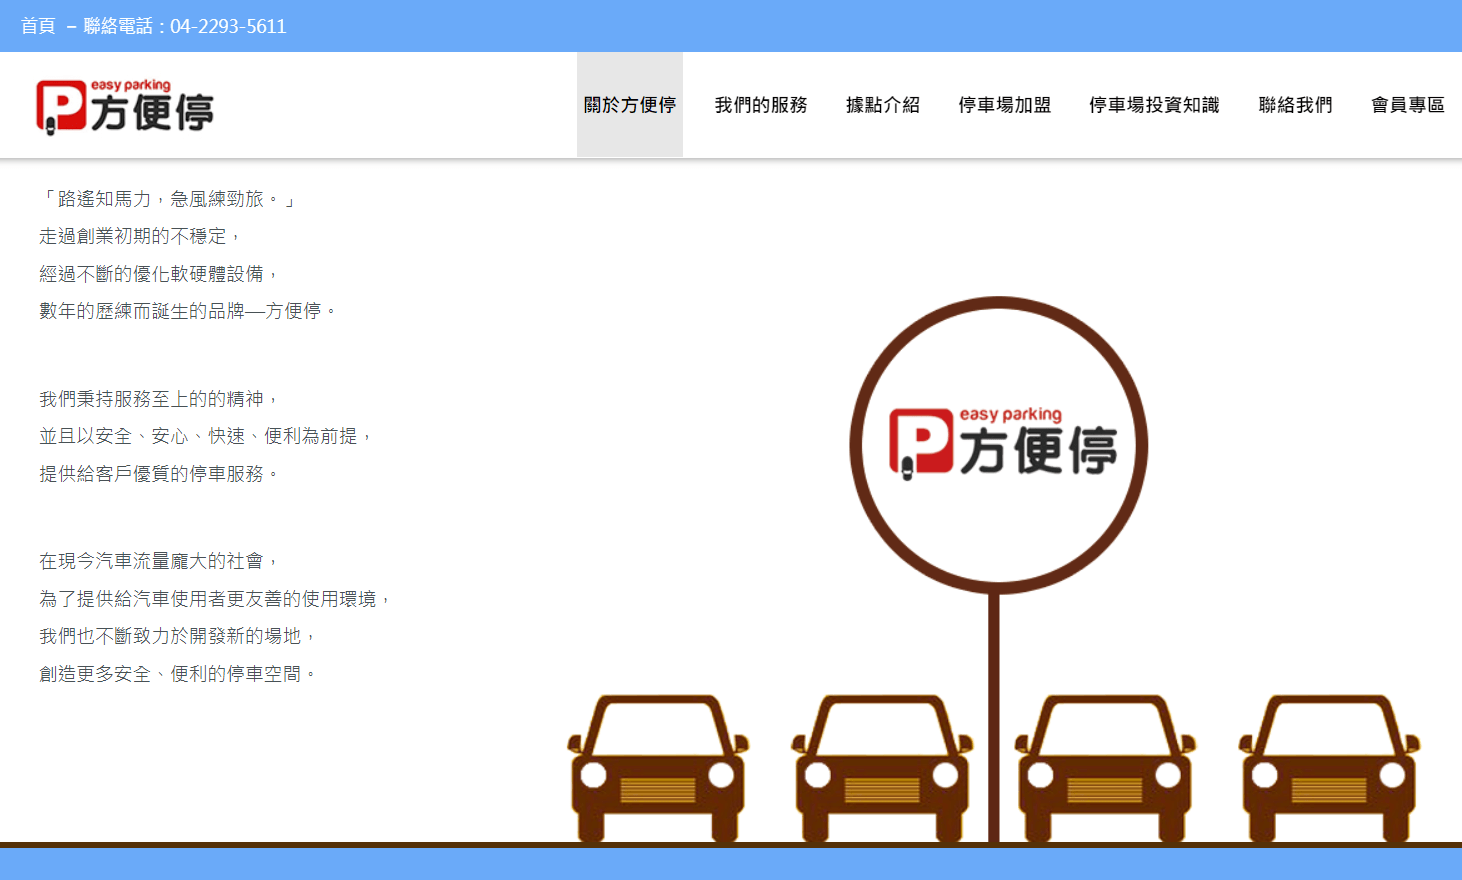Image resolution: width=1462 pixels, height=880 pixels.
Task: Open the 據點介紹 navigation item
Action: click(882, 105)
